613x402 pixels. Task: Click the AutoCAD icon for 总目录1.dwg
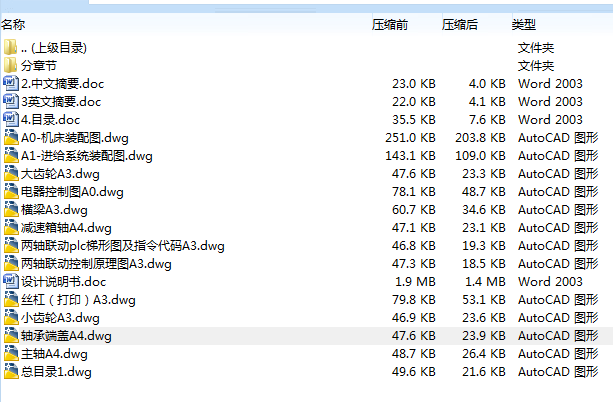(x=11, y=371)
